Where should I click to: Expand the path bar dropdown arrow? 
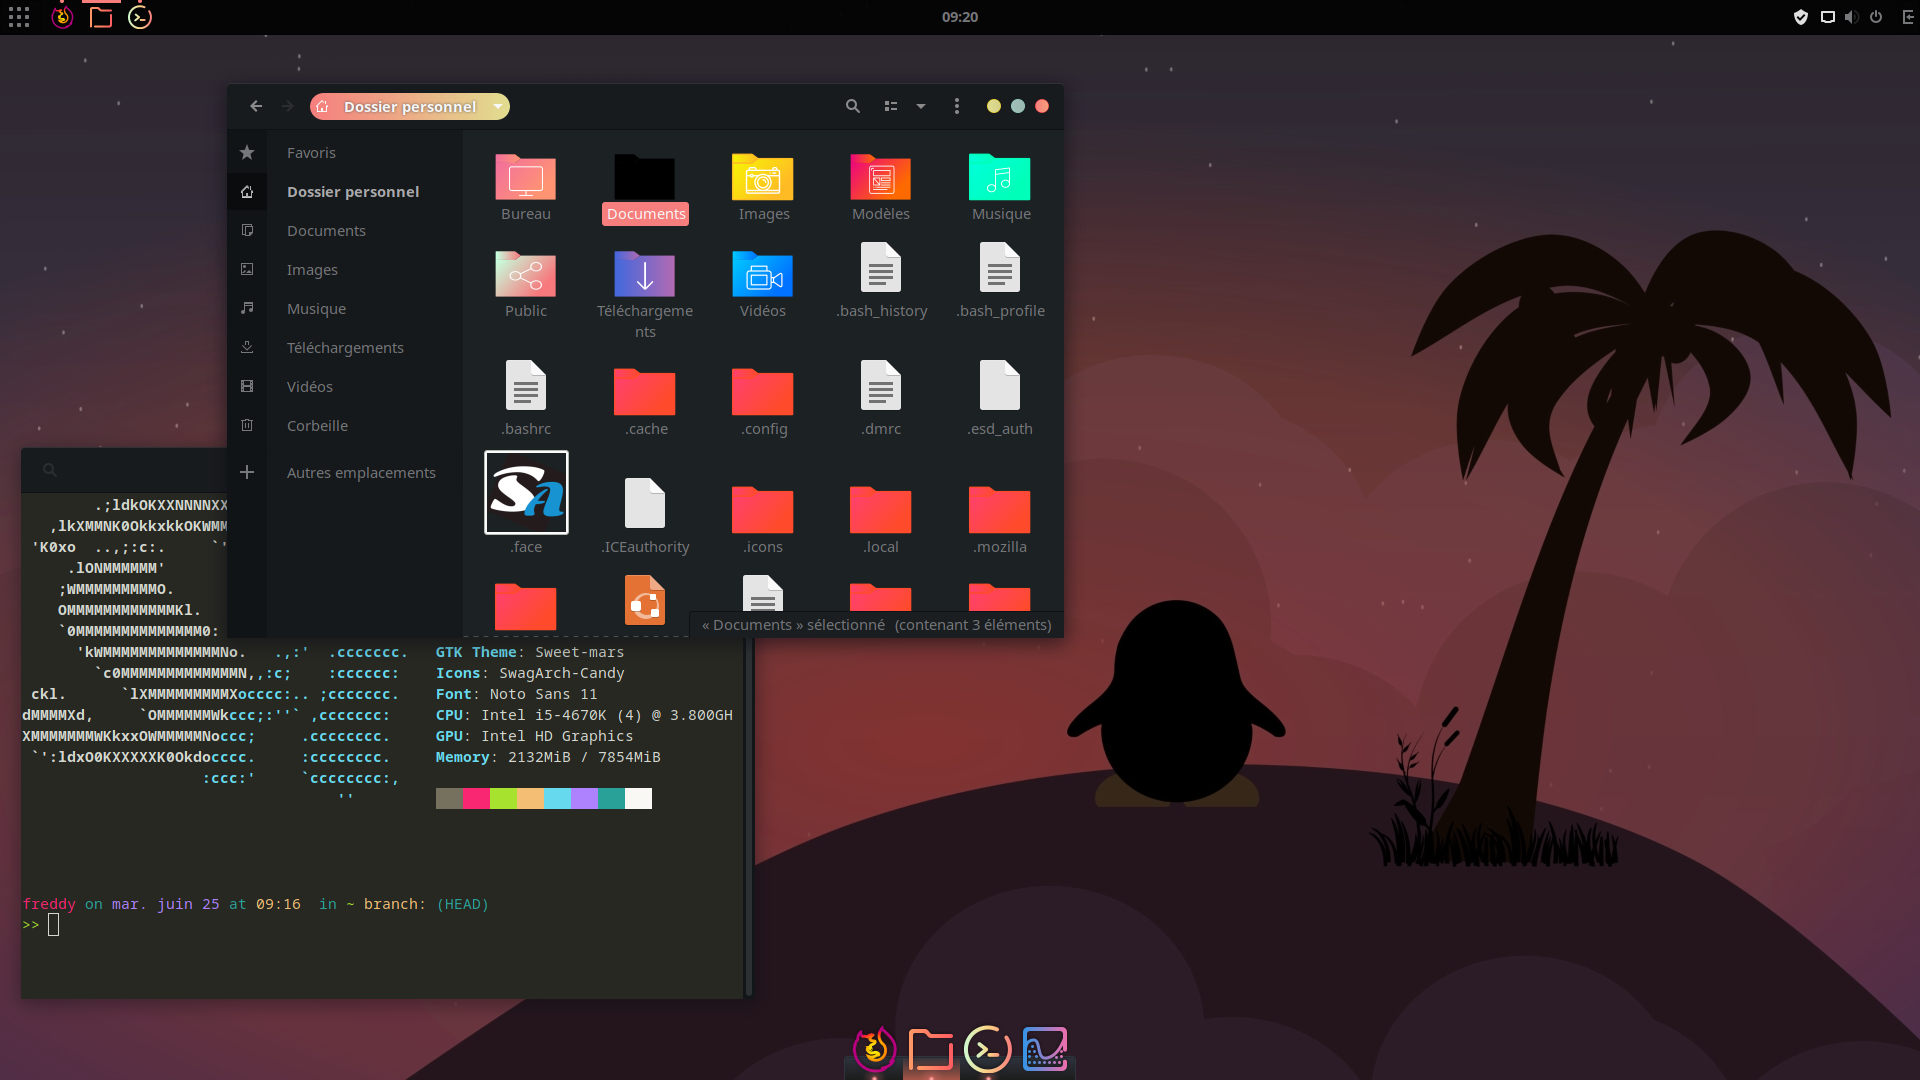(497, 106)
